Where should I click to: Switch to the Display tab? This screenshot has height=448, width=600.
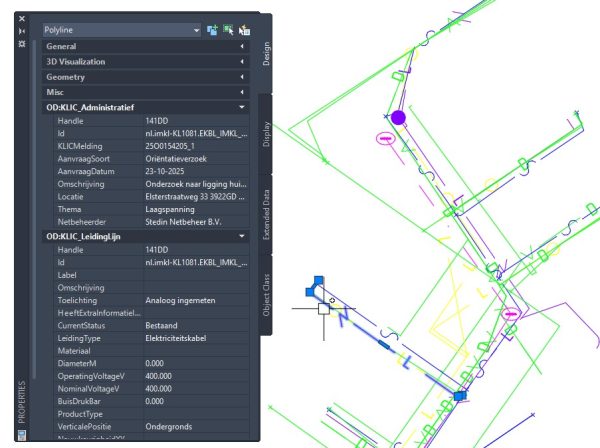(267, 134)
